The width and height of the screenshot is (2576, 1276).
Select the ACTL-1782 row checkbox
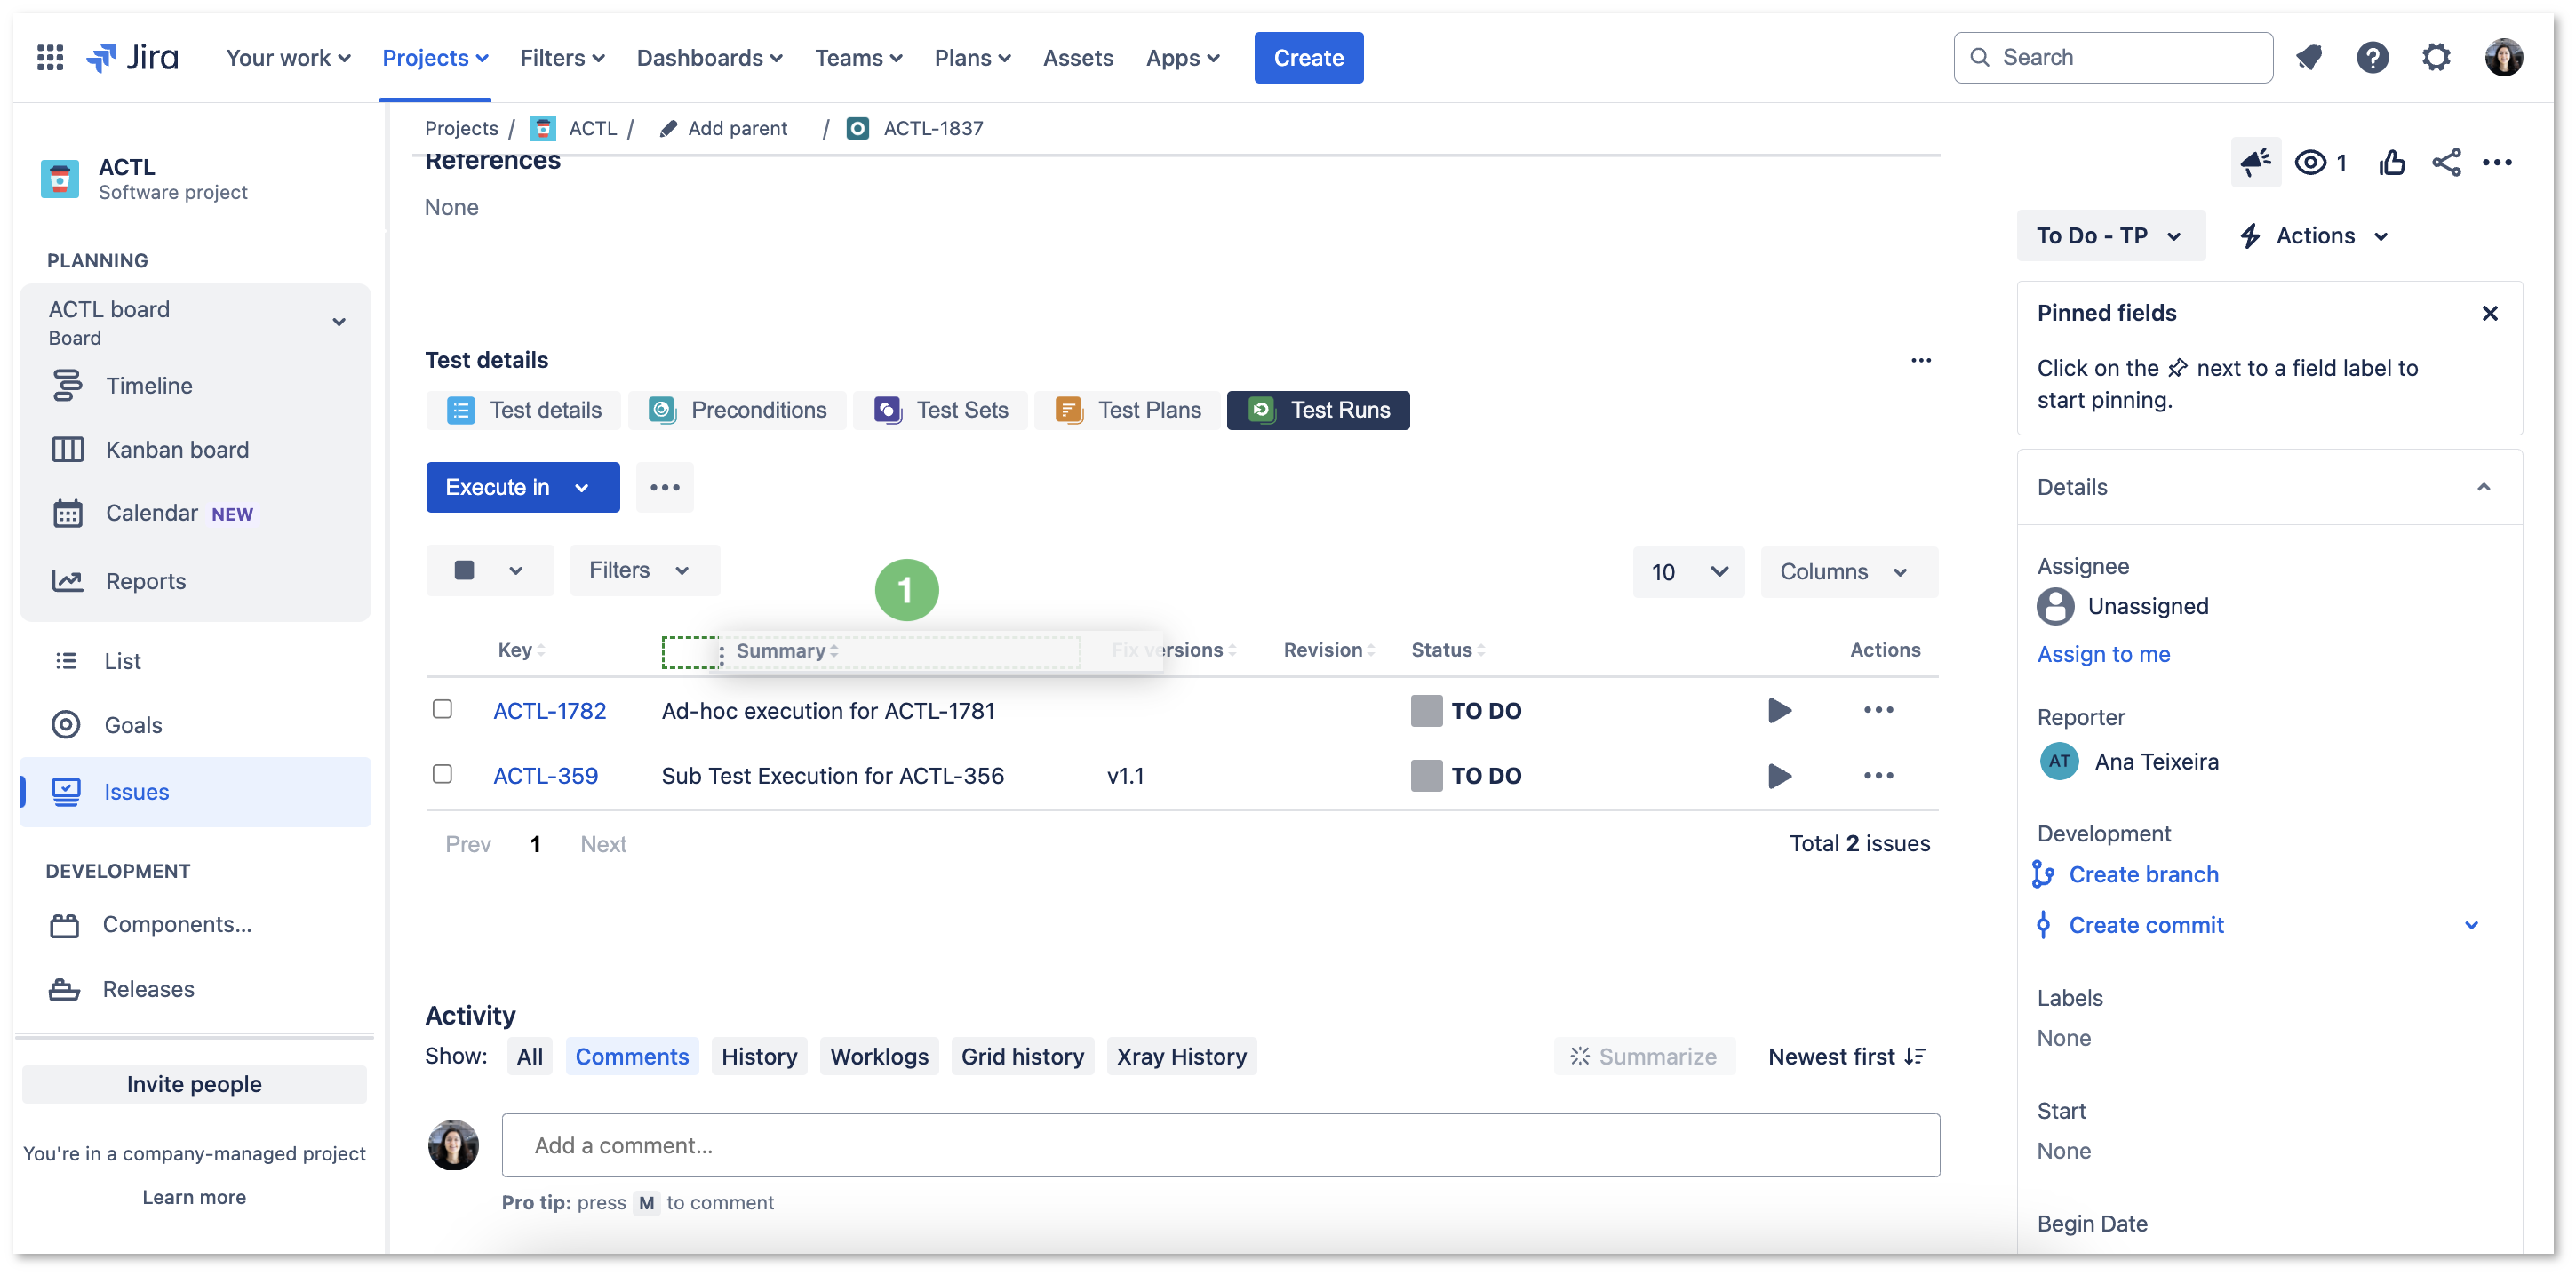(x=442, y=709)
